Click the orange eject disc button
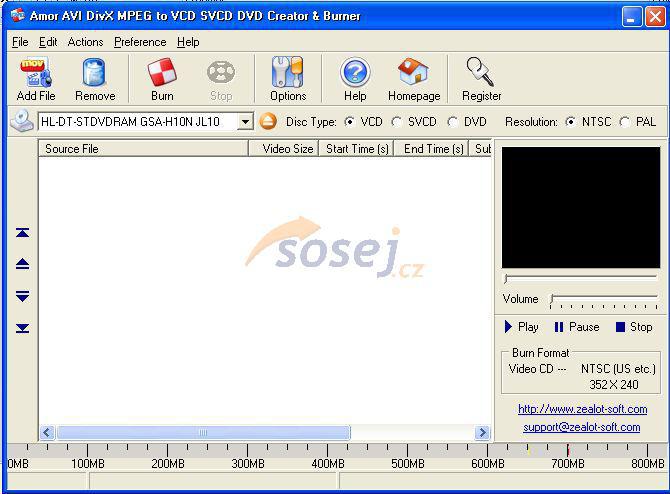Screen dimensions: 670x494 (x=268, y=122)
